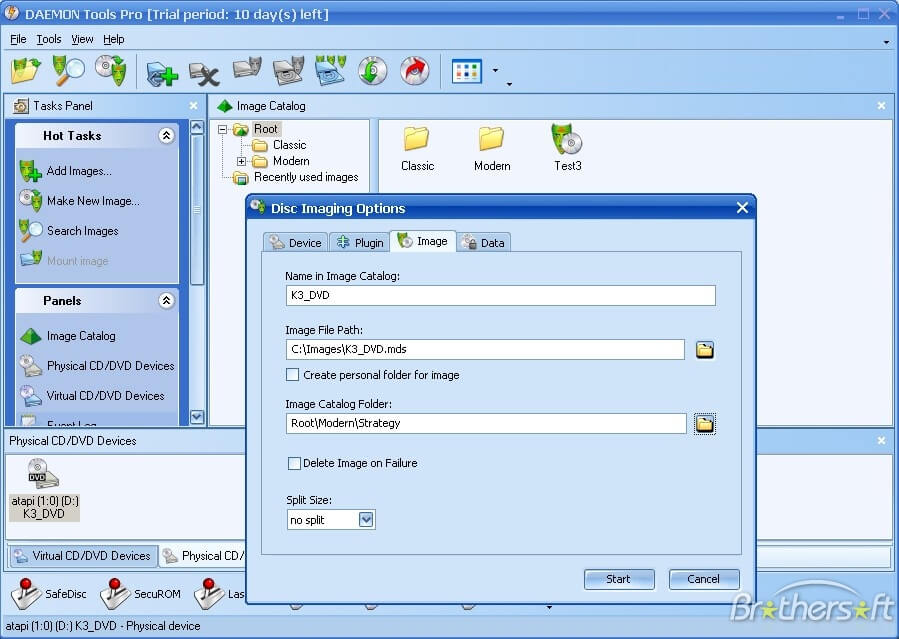Close the Disc Imaging Options dialog

[x=742, y=207]
